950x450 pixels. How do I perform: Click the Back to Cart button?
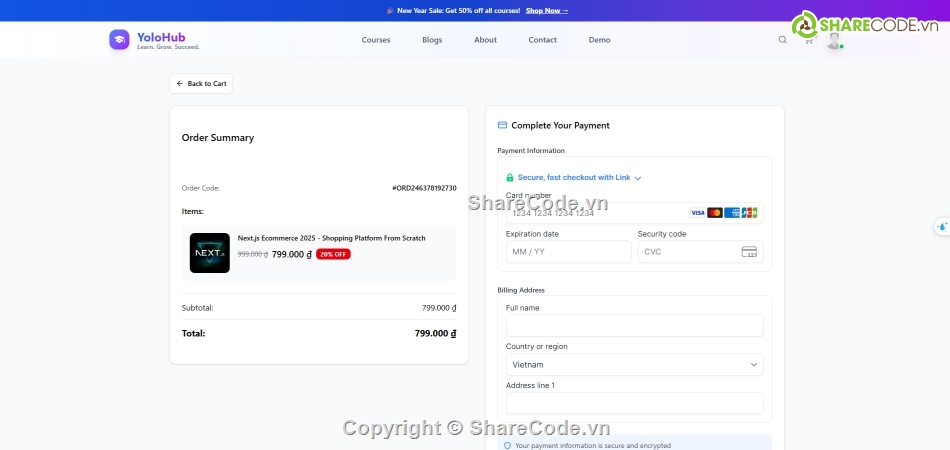point(201,84)
